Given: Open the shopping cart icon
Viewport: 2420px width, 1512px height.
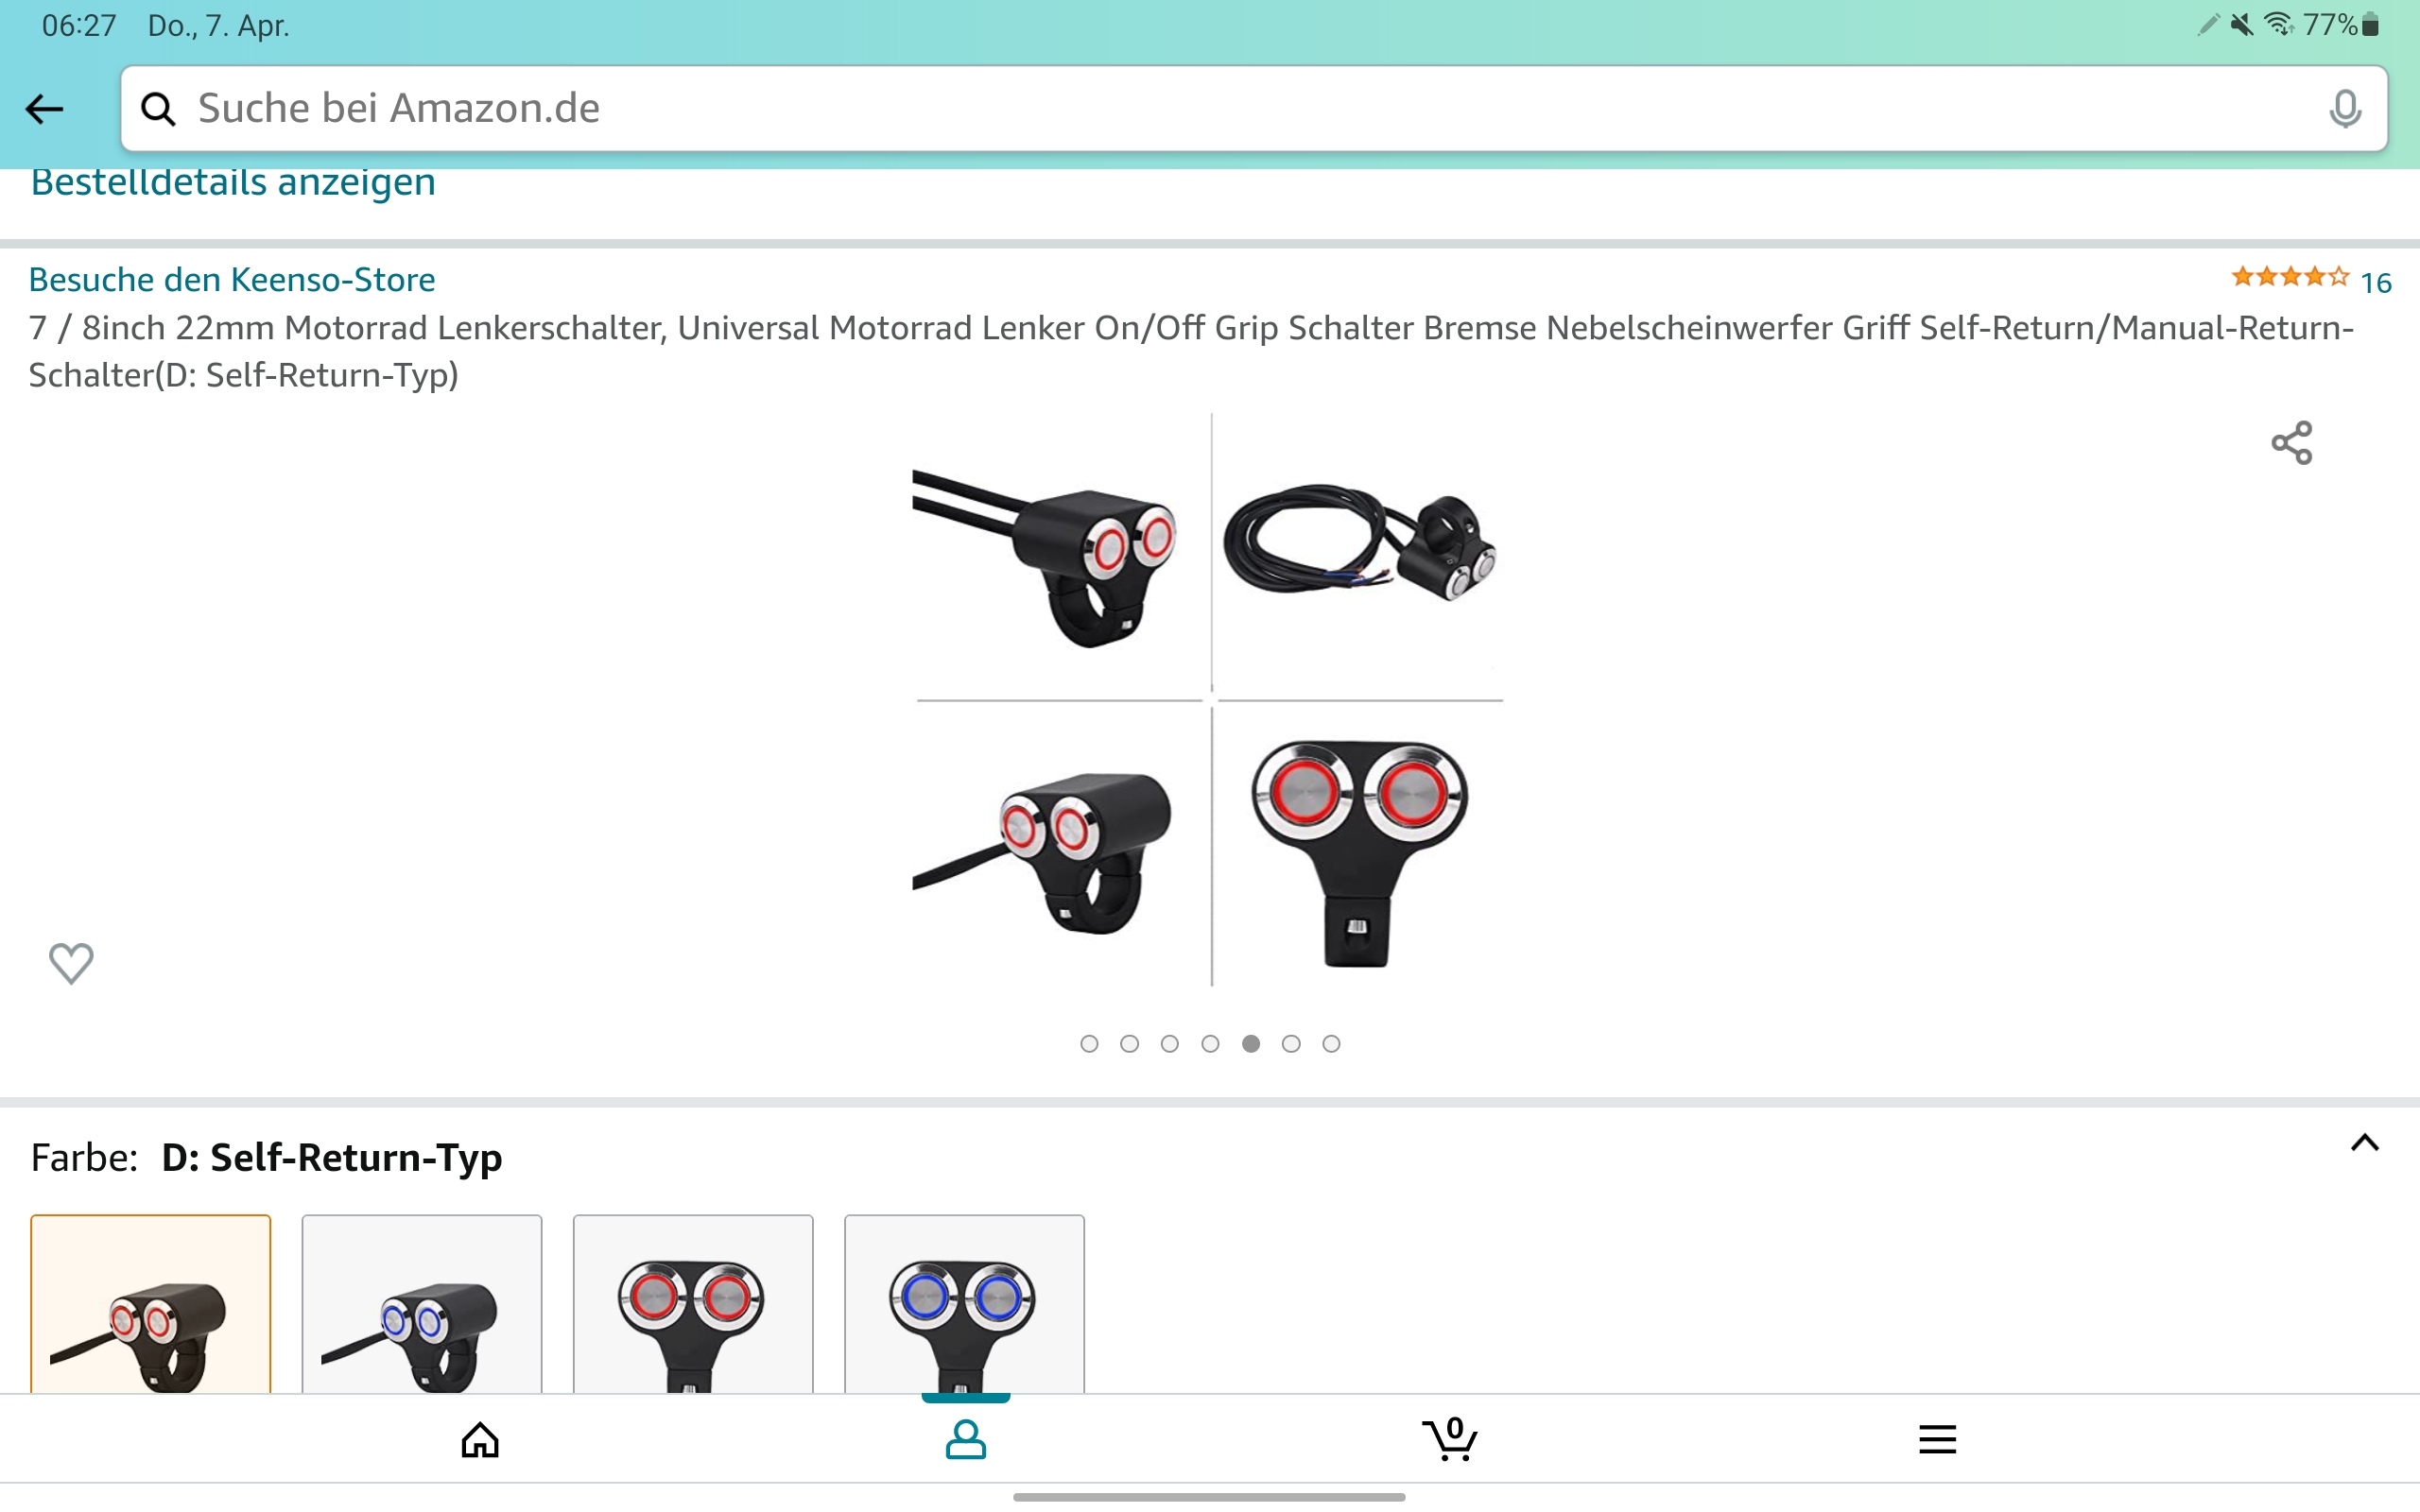Looking at the screenshot, I should coord(1450,1439).
